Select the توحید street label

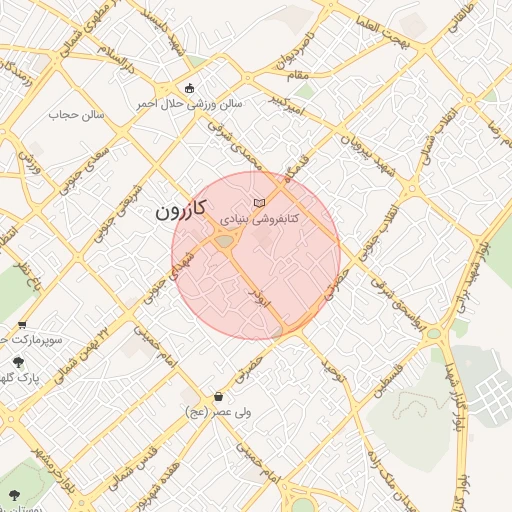(334, 370)
